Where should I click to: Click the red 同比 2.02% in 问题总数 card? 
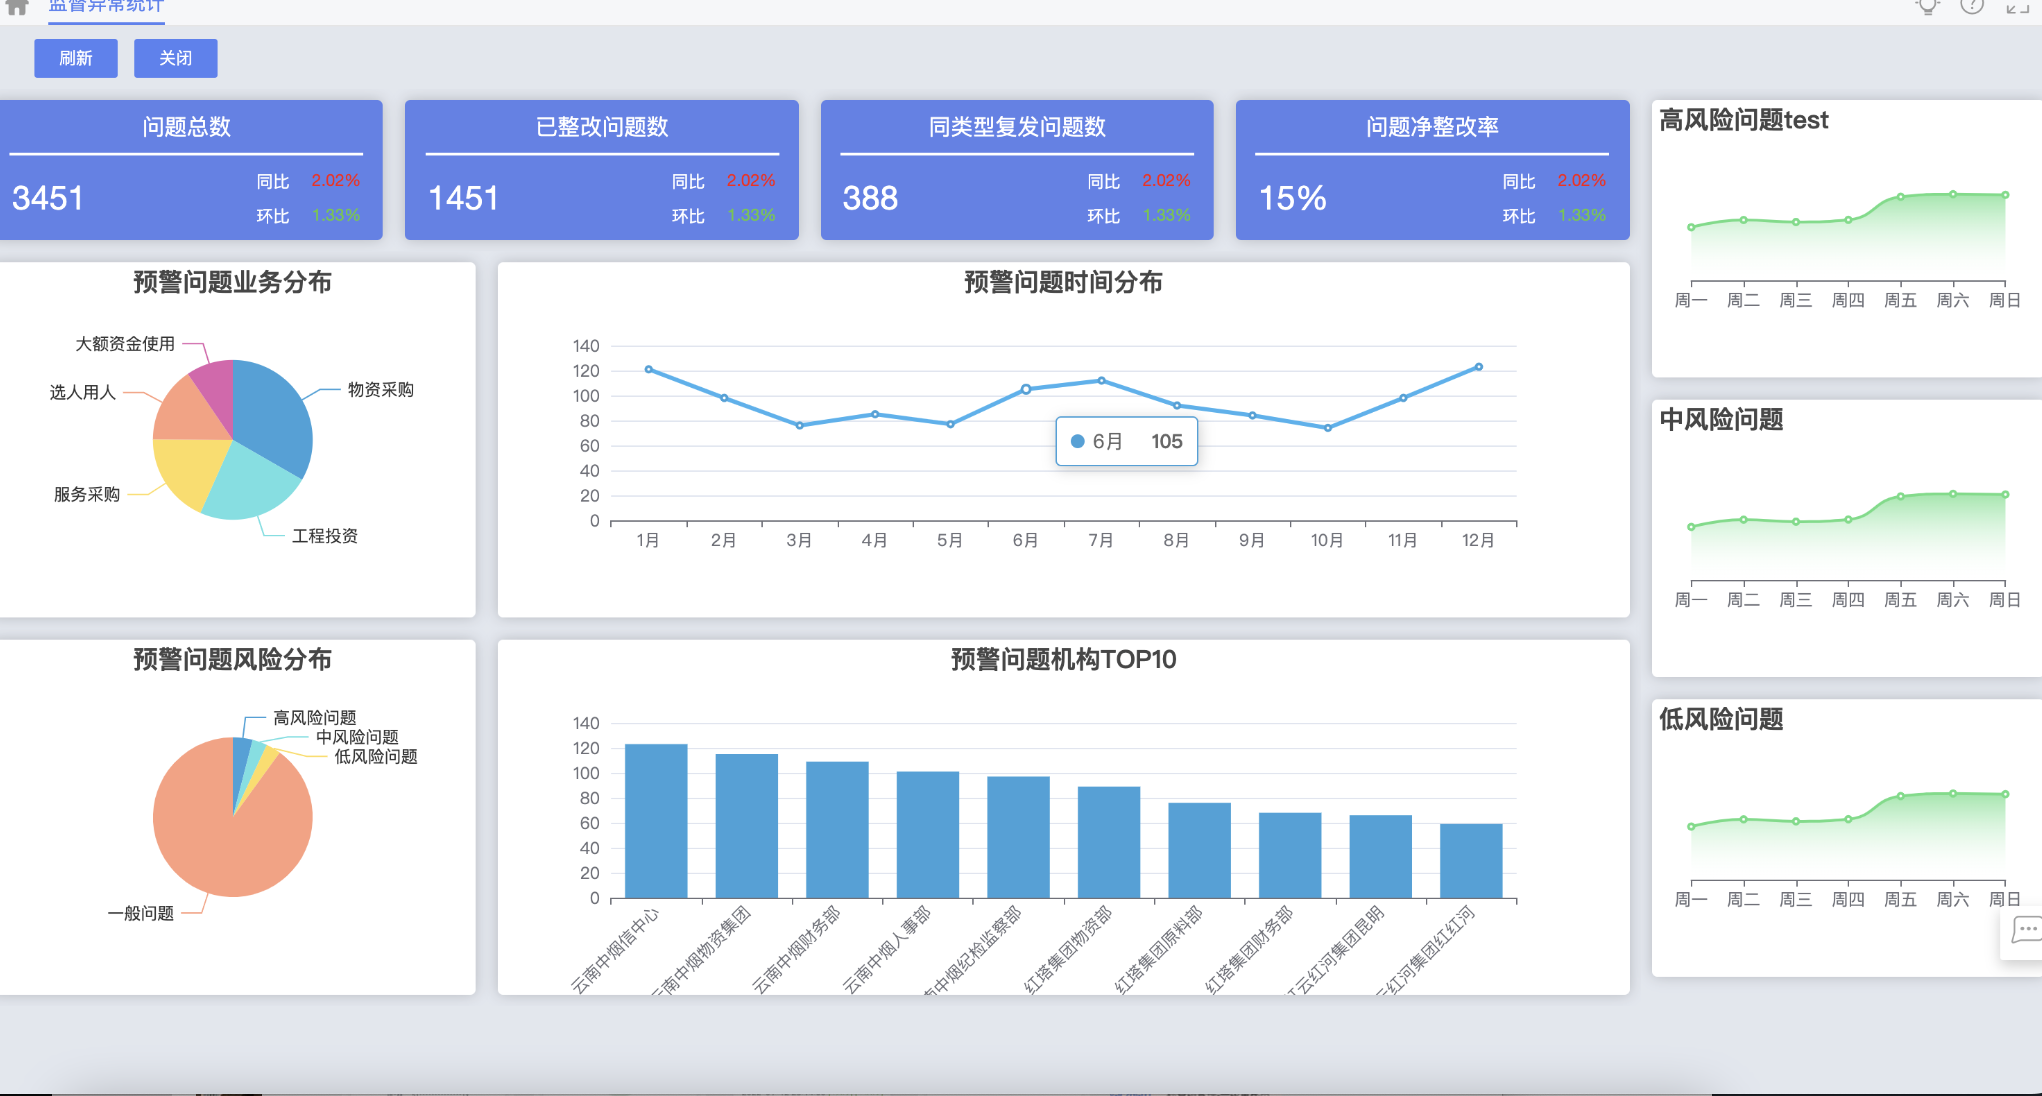point(335,181)
